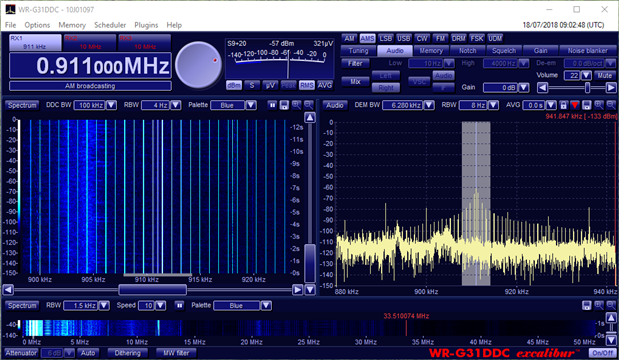The height and width of the screenshot is (360, 619).
Task: Open the DEM BW 6.280 kHz dropdown
Action: coord(429,105)
